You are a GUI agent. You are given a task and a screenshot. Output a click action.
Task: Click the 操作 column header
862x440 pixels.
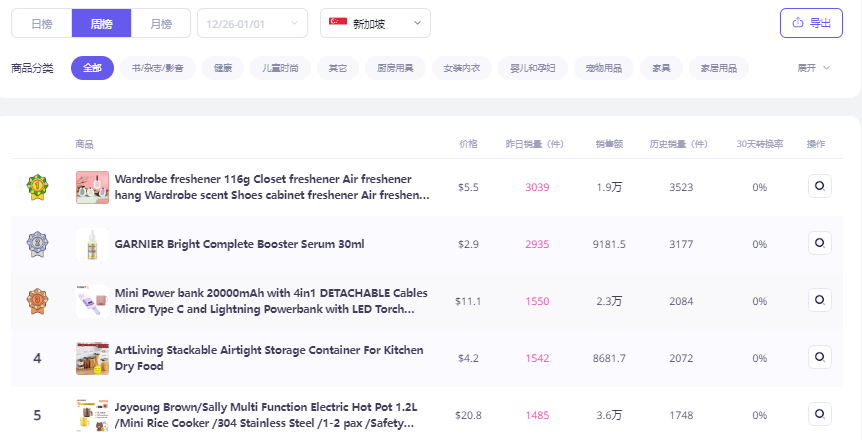816,144
